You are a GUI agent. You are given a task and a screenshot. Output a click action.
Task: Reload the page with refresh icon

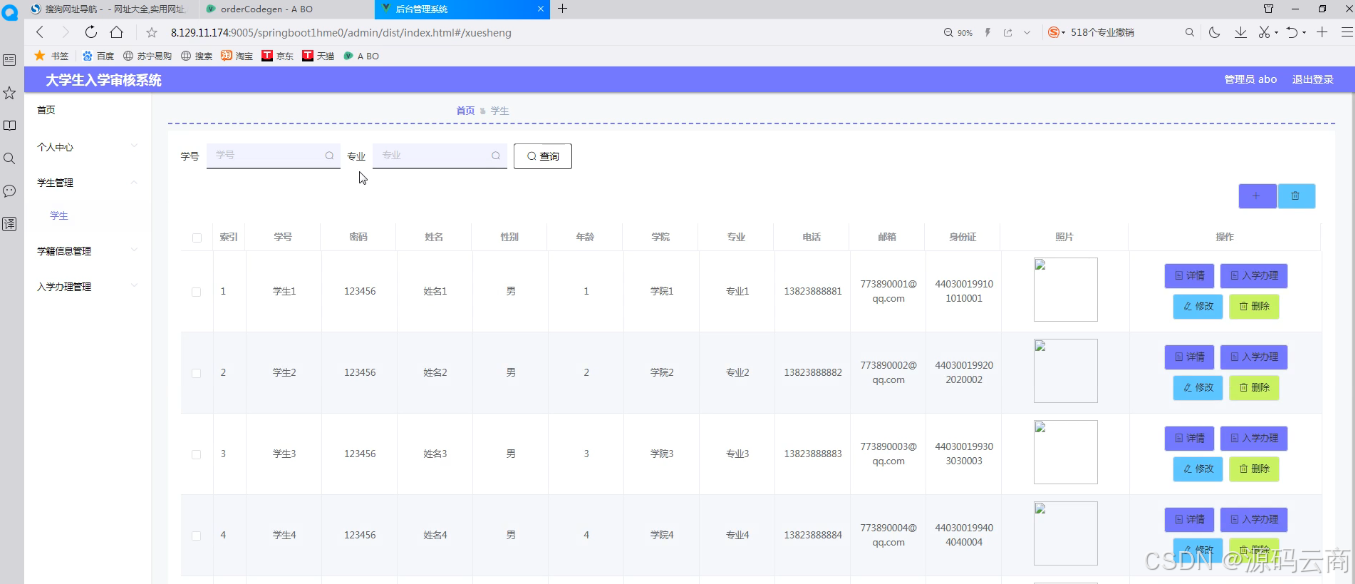click(91, 32)
